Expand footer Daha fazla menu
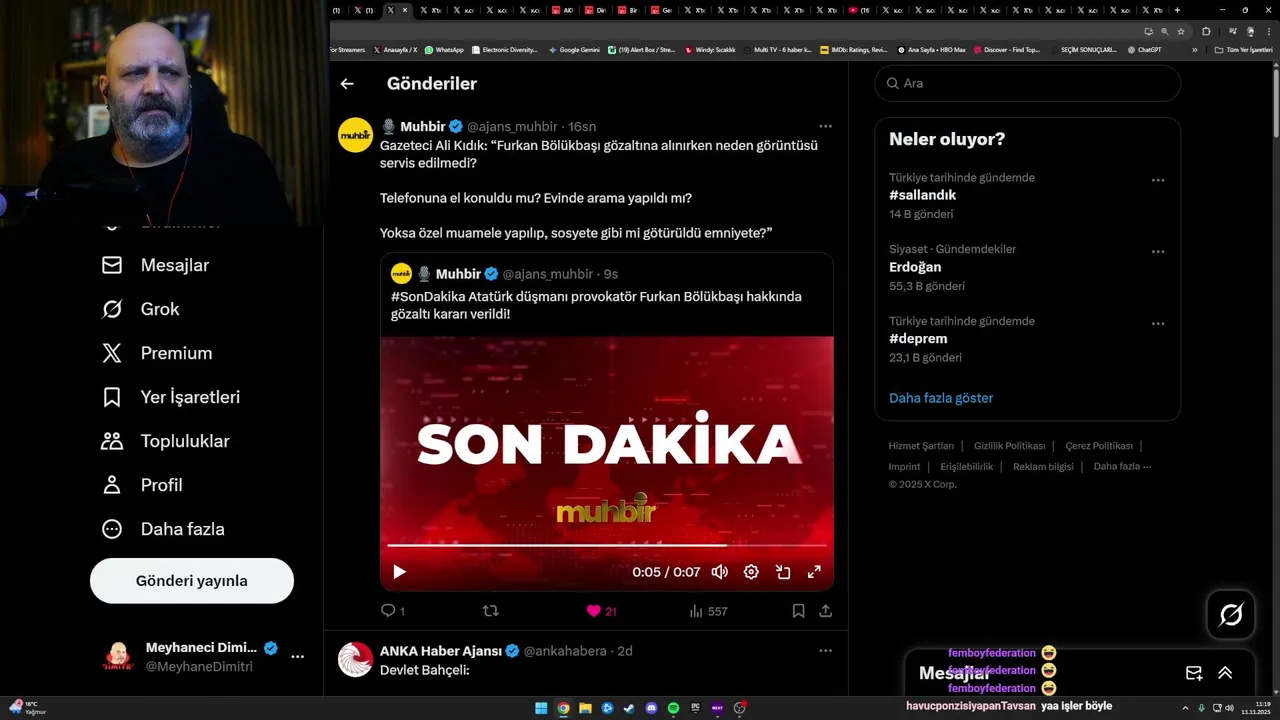 [x=1122, y=466]
